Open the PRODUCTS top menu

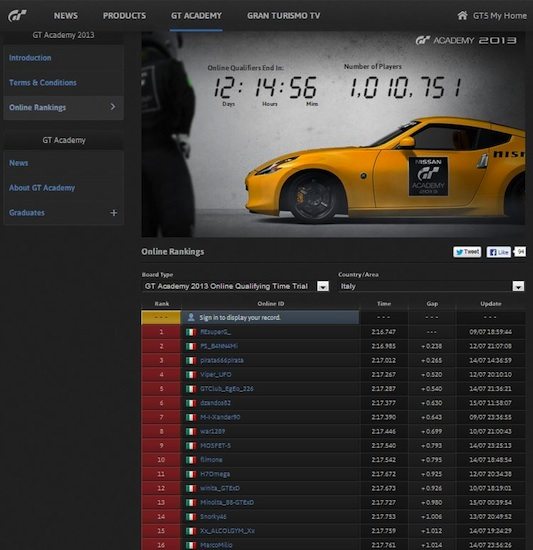tap(124, 16)
